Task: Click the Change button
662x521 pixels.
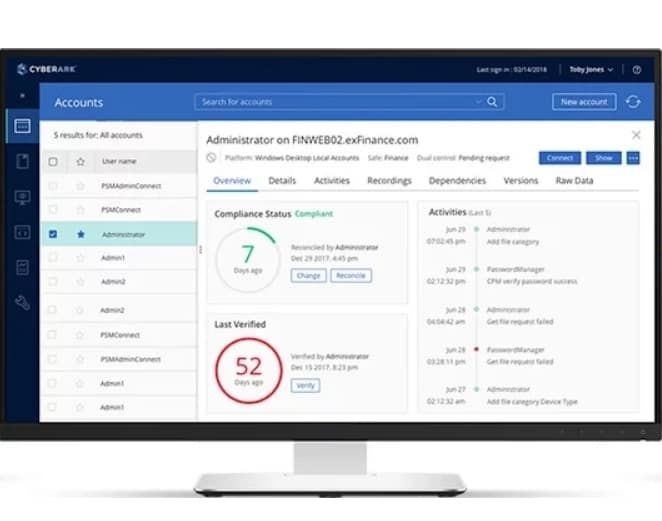Action: point(309,276)
